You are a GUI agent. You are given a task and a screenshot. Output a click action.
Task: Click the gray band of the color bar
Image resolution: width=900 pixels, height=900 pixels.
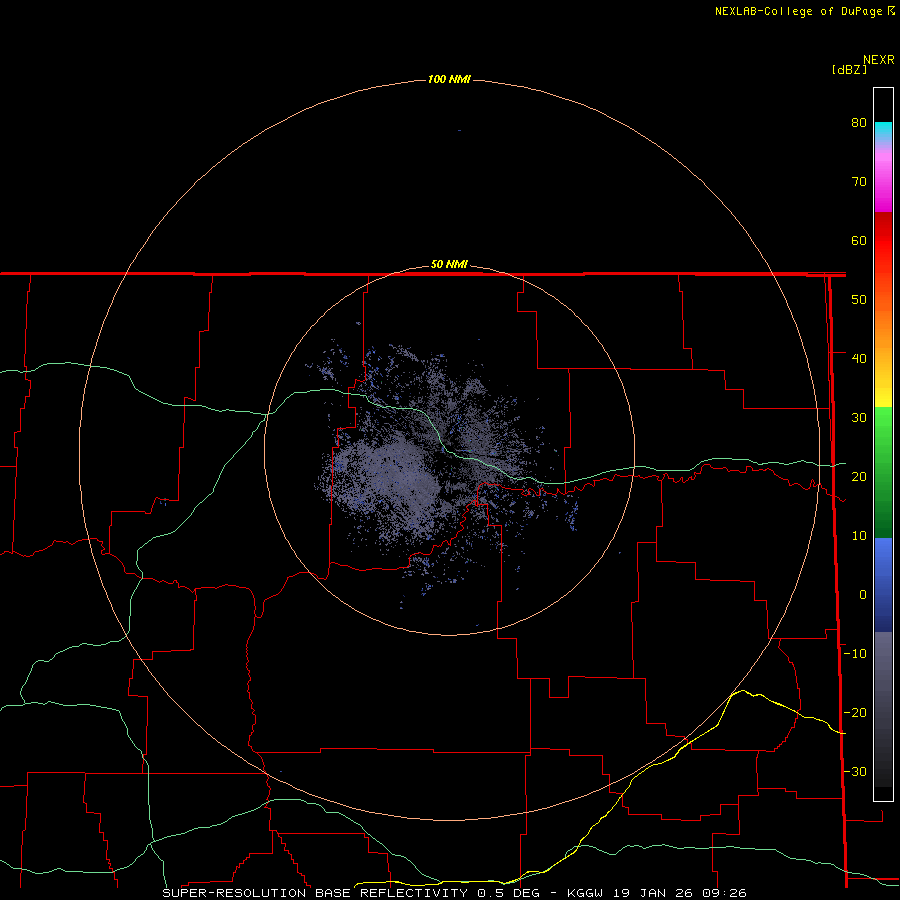click(x=883, y=709)
